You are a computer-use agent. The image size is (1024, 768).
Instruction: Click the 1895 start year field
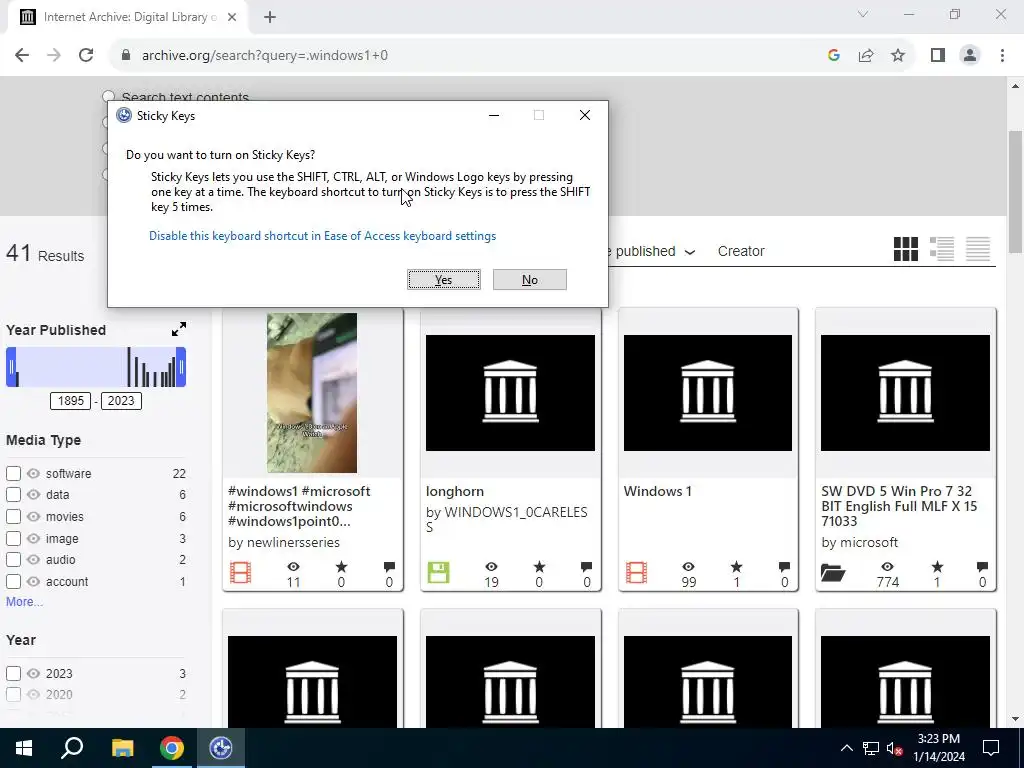point(71,401)
